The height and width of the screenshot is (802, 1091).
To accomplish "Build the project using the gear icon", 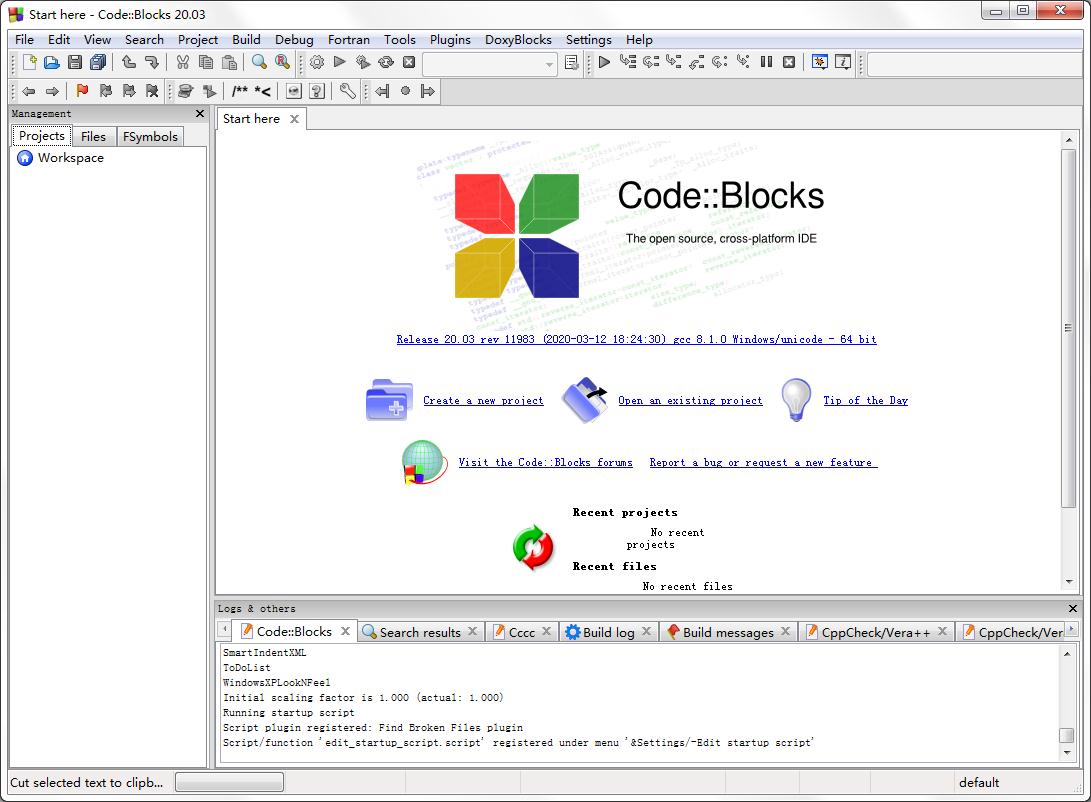I will [x=317, y=62].
